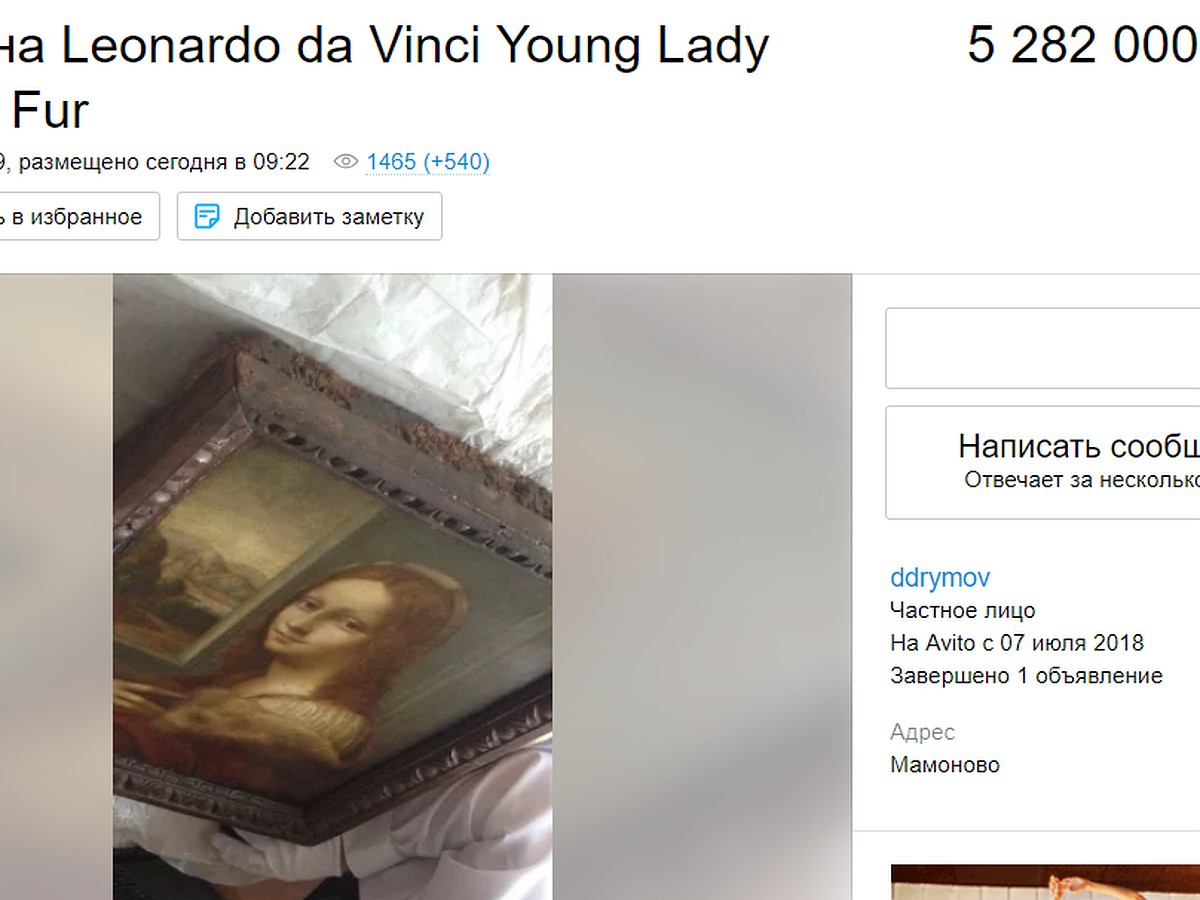Click the blurred left side of the photo gallery
Screen dimensions: 1200x900
(x=56, y=587)
